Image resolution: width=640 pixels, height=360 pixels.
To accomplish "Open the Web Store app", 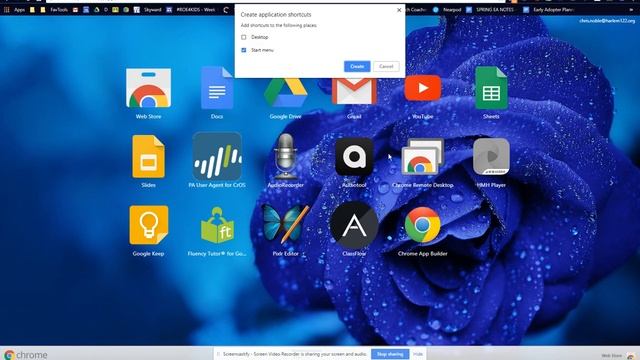I will (x=148, y=88).
